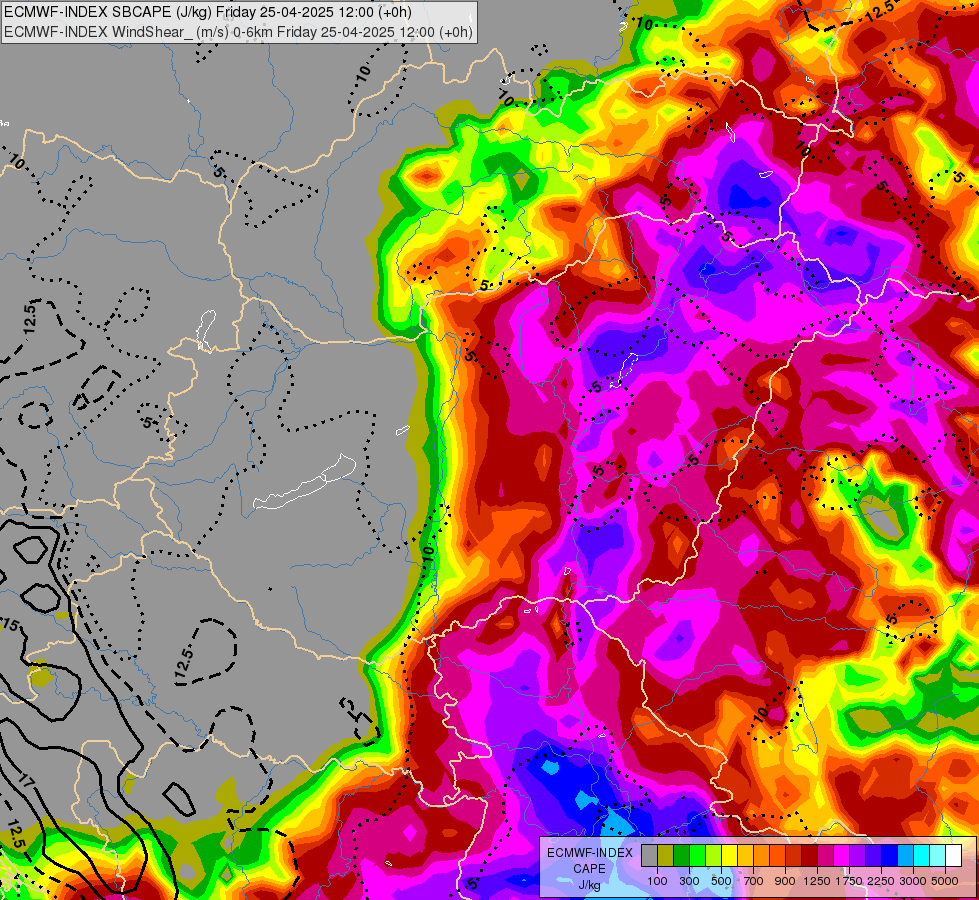Click the legend value 1750
The width and height of the screenshot is (979, 900).
coord(849,881)
